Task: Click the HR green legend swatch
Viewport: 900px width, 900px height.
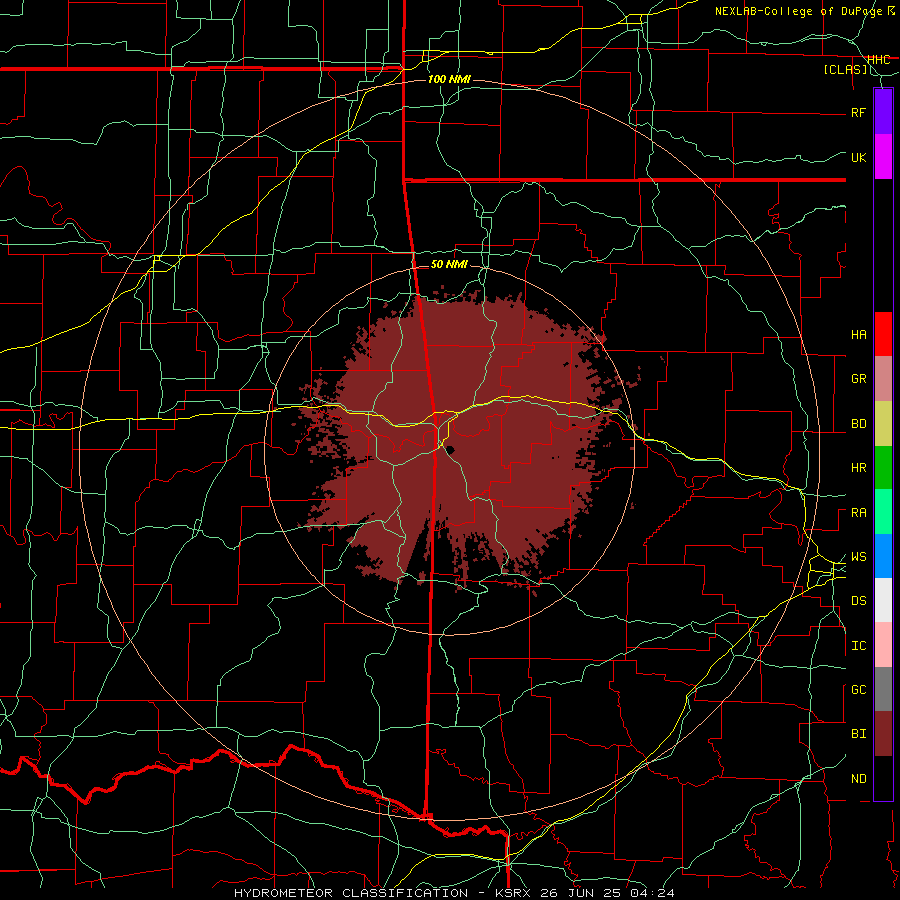Action: pos(883,468)
